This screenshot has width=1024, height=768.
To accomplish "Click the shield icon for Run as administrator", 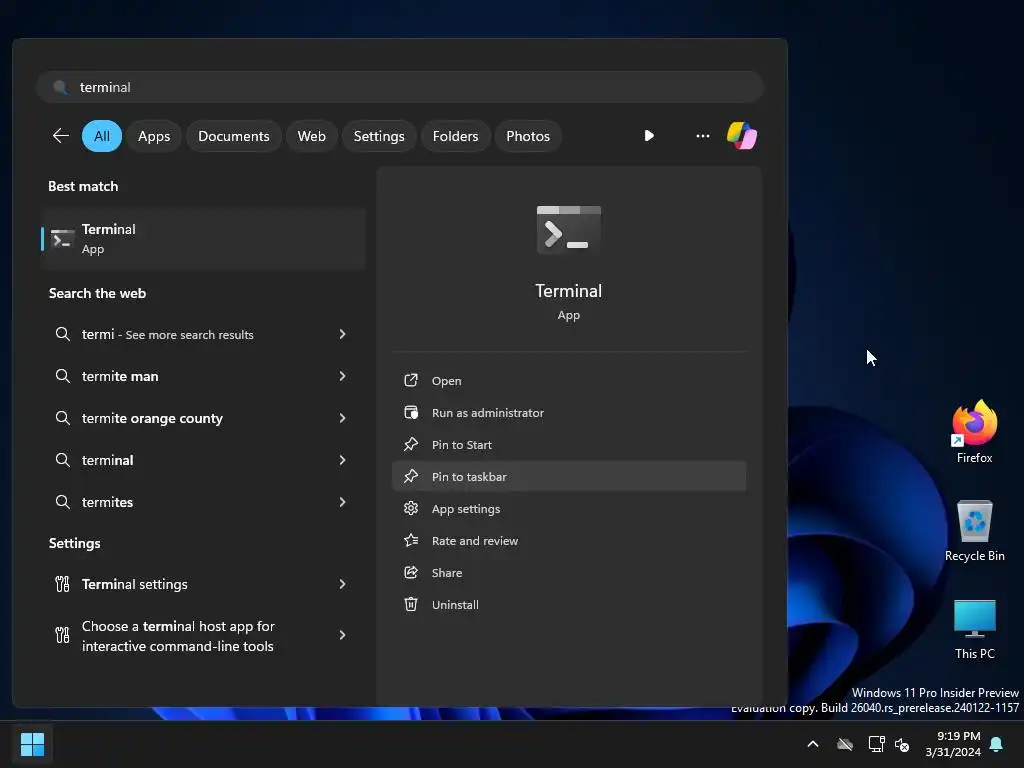I will 411,413.
